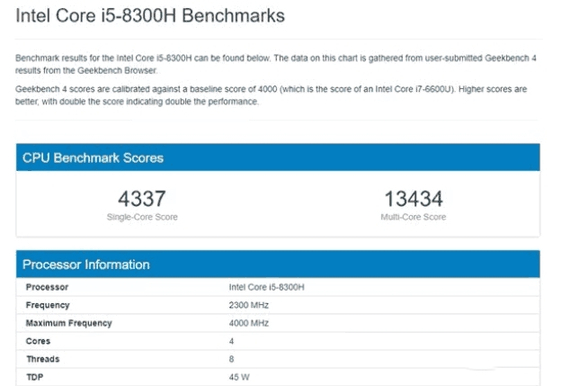579x386 pixels.
Task: Click the Threads row label
Action: 43,359
